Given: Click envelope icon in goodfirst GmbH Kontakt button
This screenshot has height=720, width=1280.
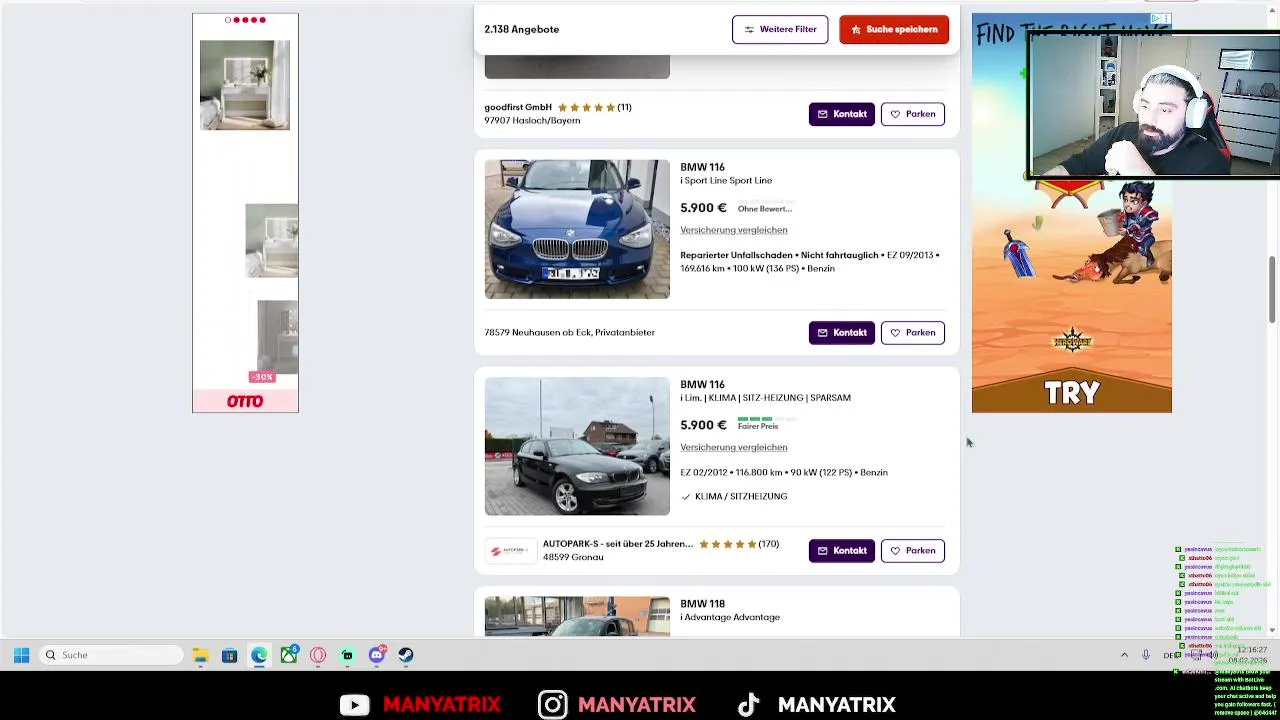Looking at the screenshot, I should (823, 114).
